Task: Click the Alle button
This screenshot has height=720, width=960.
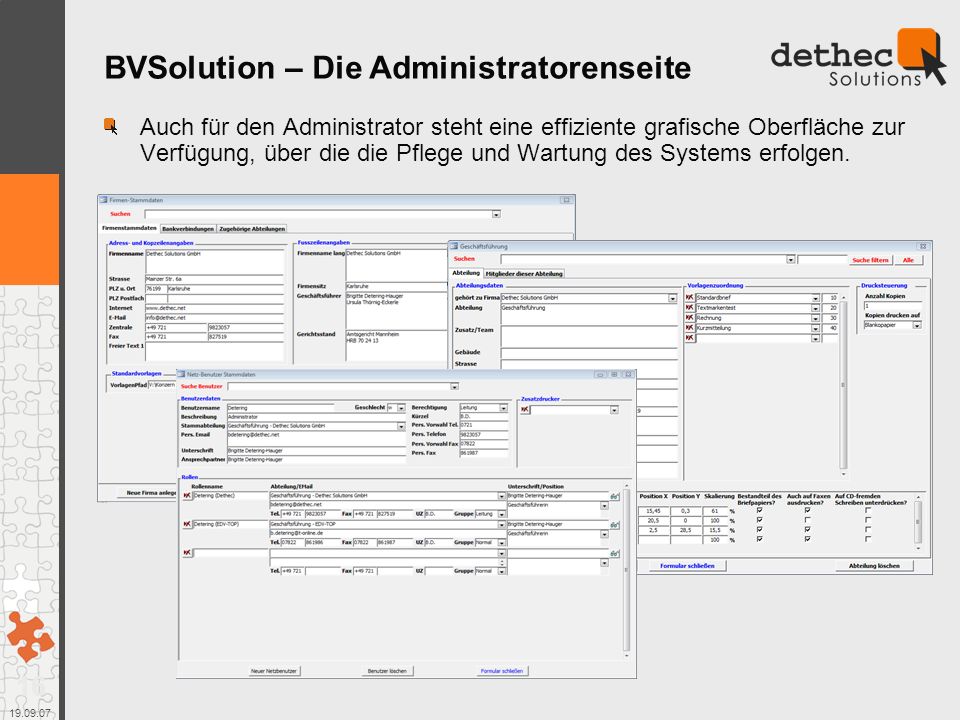Action: pyautogui.click(x=908, y=260)
